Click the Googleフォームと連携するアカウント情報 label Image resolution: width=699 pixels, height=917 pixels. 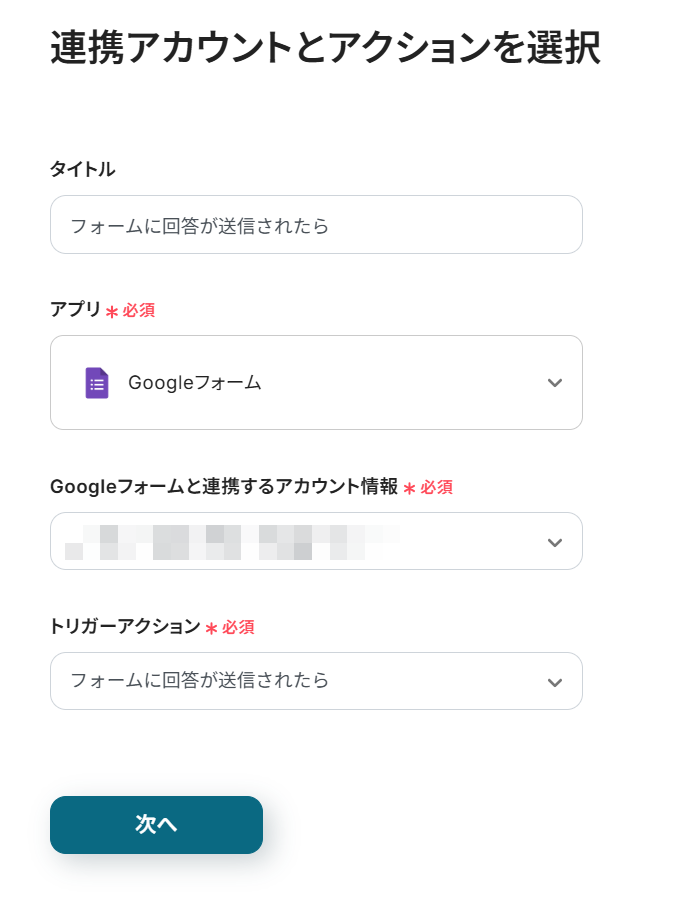click(224, 487)
